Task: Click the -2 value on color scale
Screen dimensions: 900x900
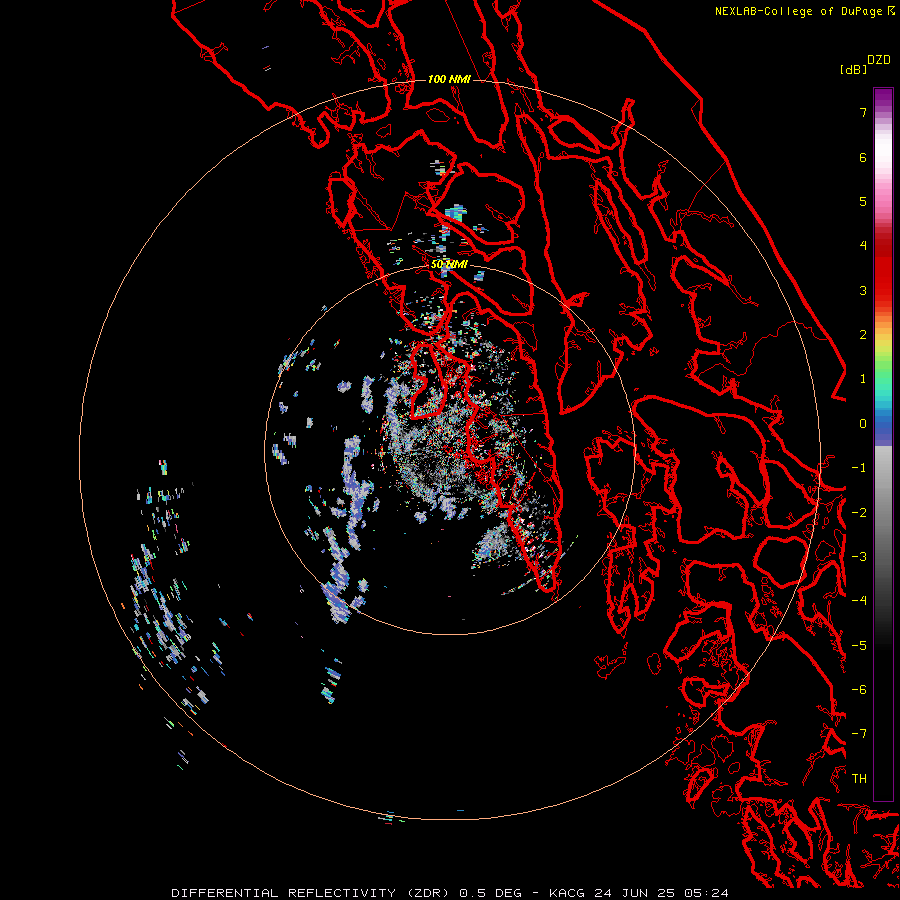Action: pyautogui.click(x=859, y=513)
